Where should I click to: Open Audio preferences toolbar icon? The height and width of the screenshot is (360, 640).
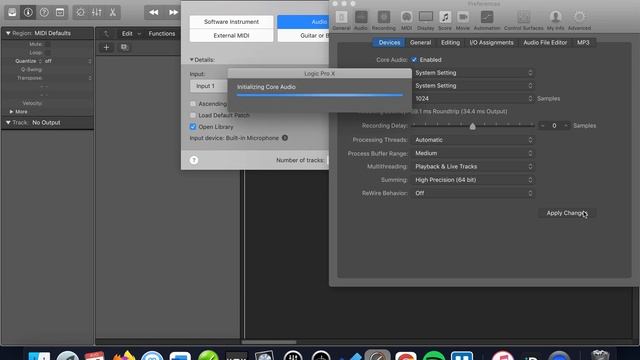click(361, 20)
